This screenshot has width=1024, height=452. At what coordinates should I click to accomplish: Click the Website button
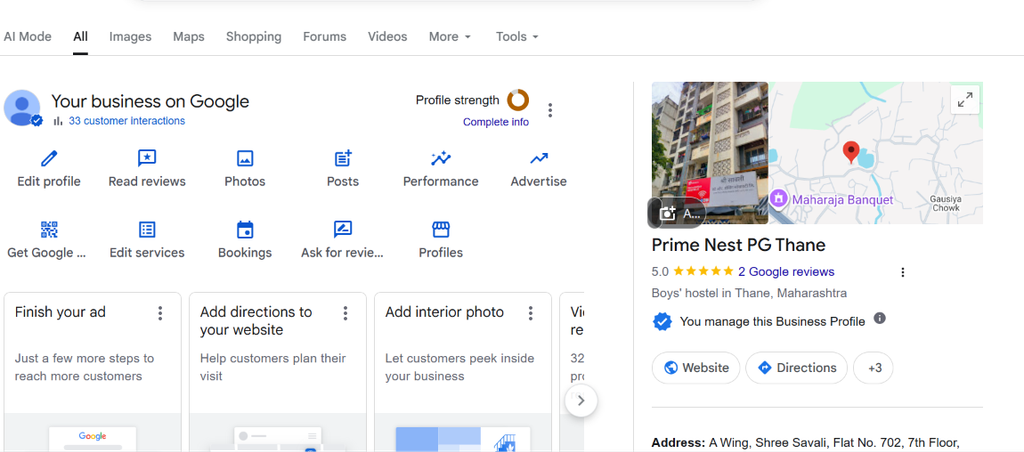pyautogui.click(x=696, y=368)
